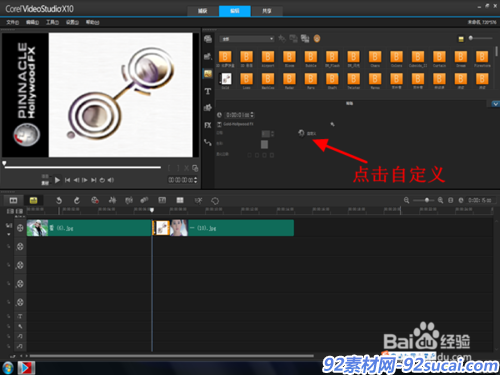
Task: Apply random effects to video track icon
Action: [x=305, y=39]
